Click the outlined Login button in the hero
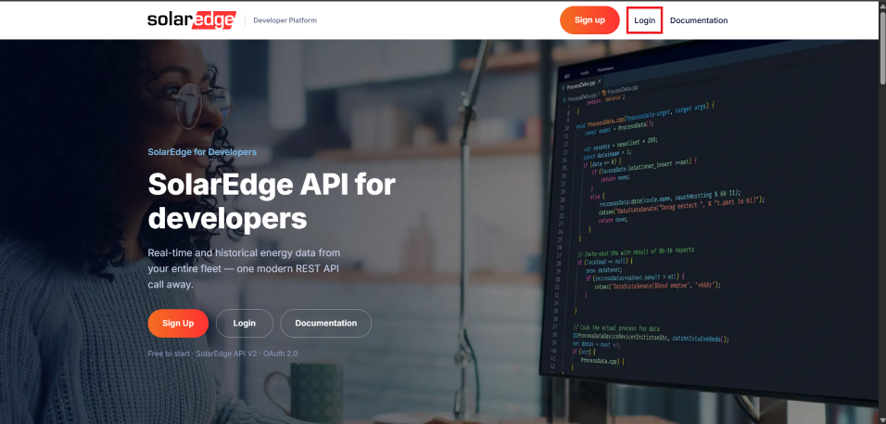 tap(244, 323)
